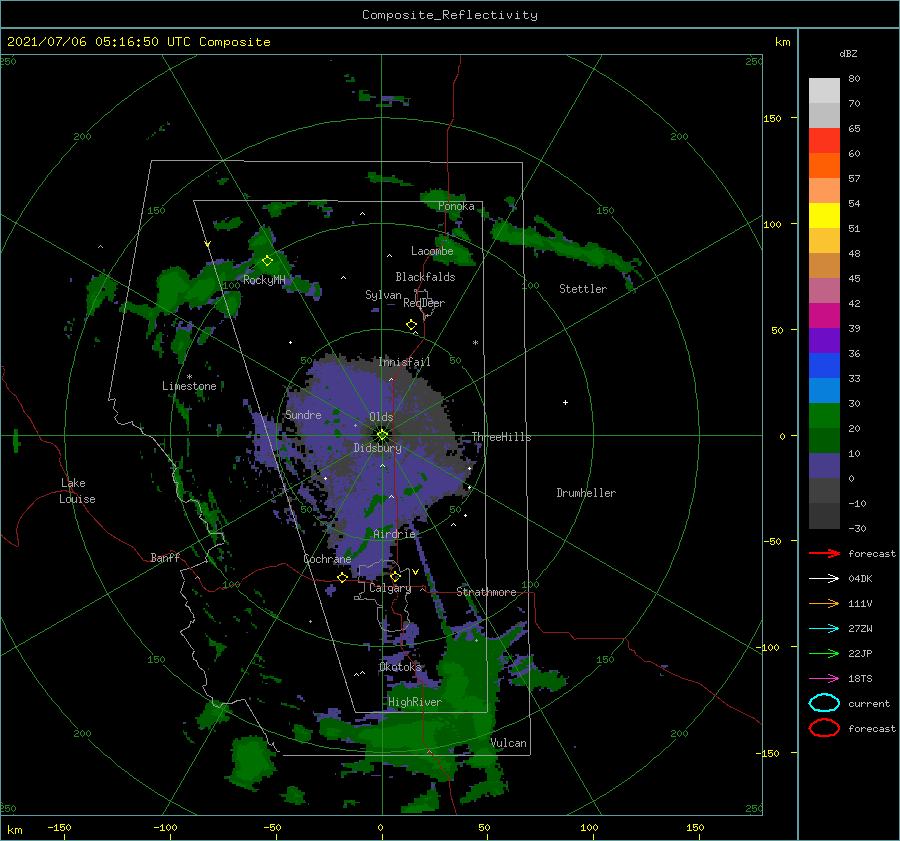
Task: Select the red swatch between 65 and 60
Action: [824, 141]
